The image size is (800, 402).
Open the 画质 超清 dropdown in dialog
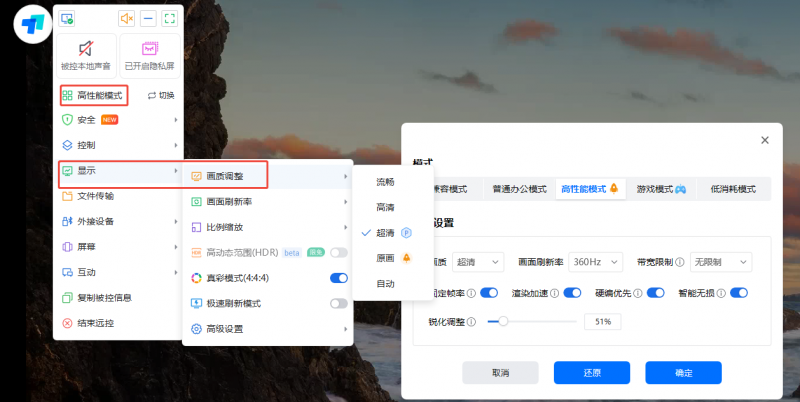pyautogui.click(x=478, y=262)
